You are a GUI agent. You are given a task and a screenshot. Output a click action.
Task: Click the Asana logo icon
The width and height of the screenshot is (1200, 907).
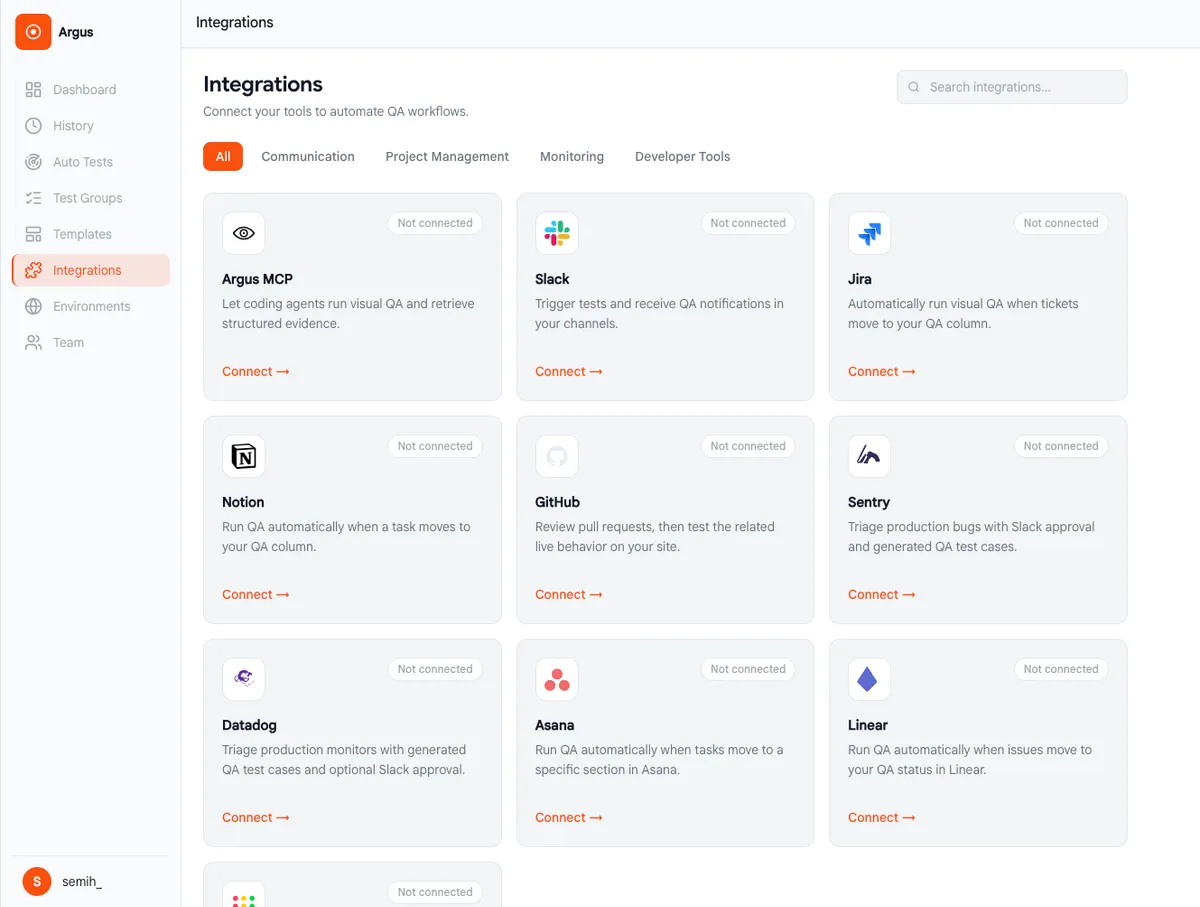(x=557, y=679)
